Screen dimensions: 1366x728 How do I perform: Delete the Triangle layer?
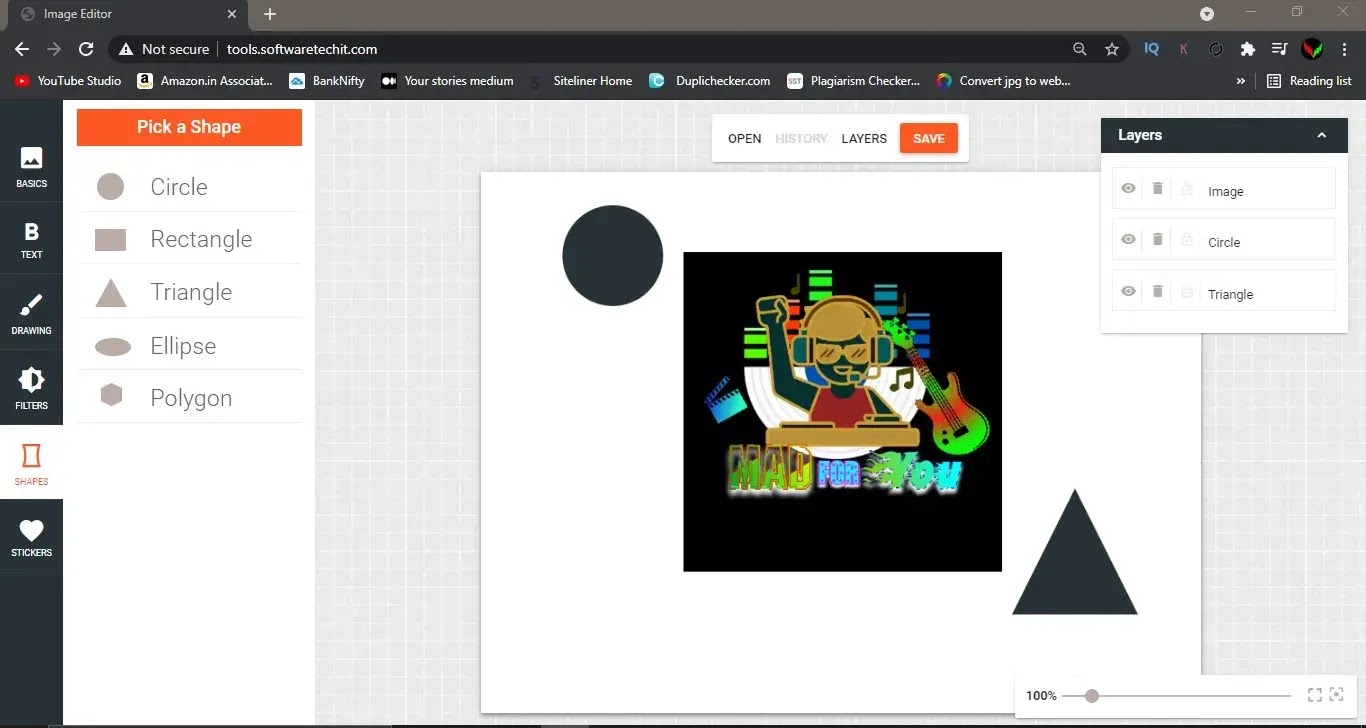(1157, 291)
